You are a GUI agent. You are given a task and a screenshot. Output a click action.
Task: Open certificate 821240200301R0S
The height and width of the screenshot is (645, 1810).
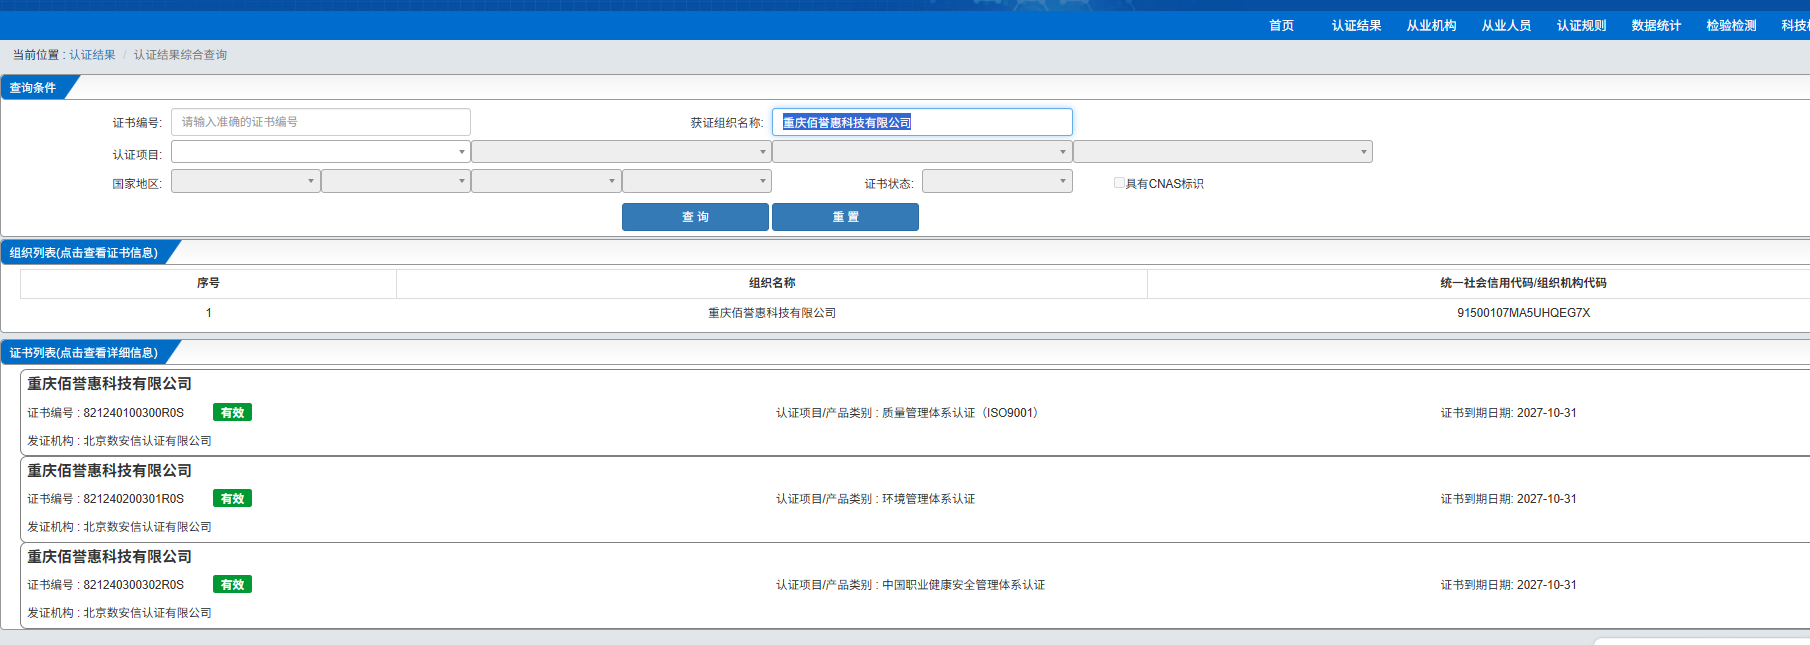[133, 499]
